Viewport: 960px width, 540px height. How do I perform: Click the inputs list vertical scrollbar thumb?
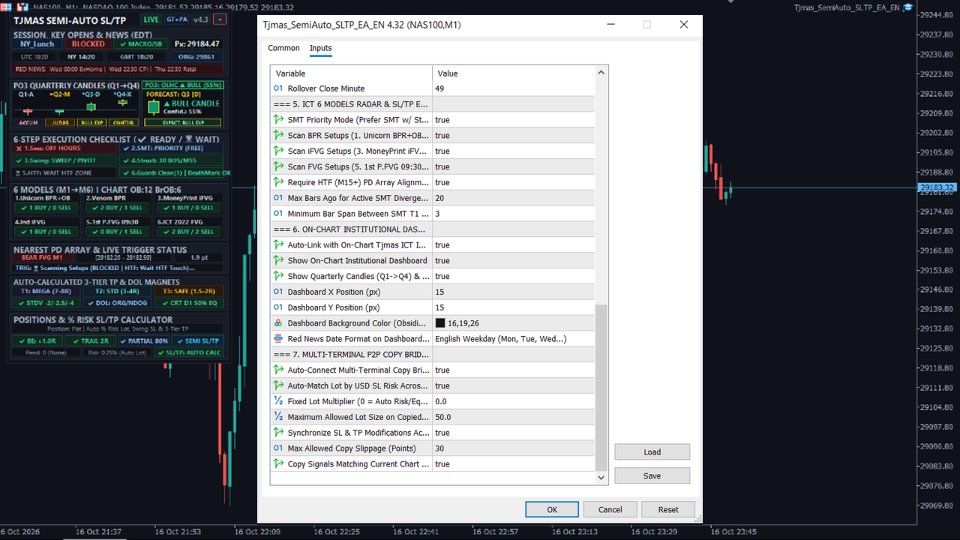(601, 387)
